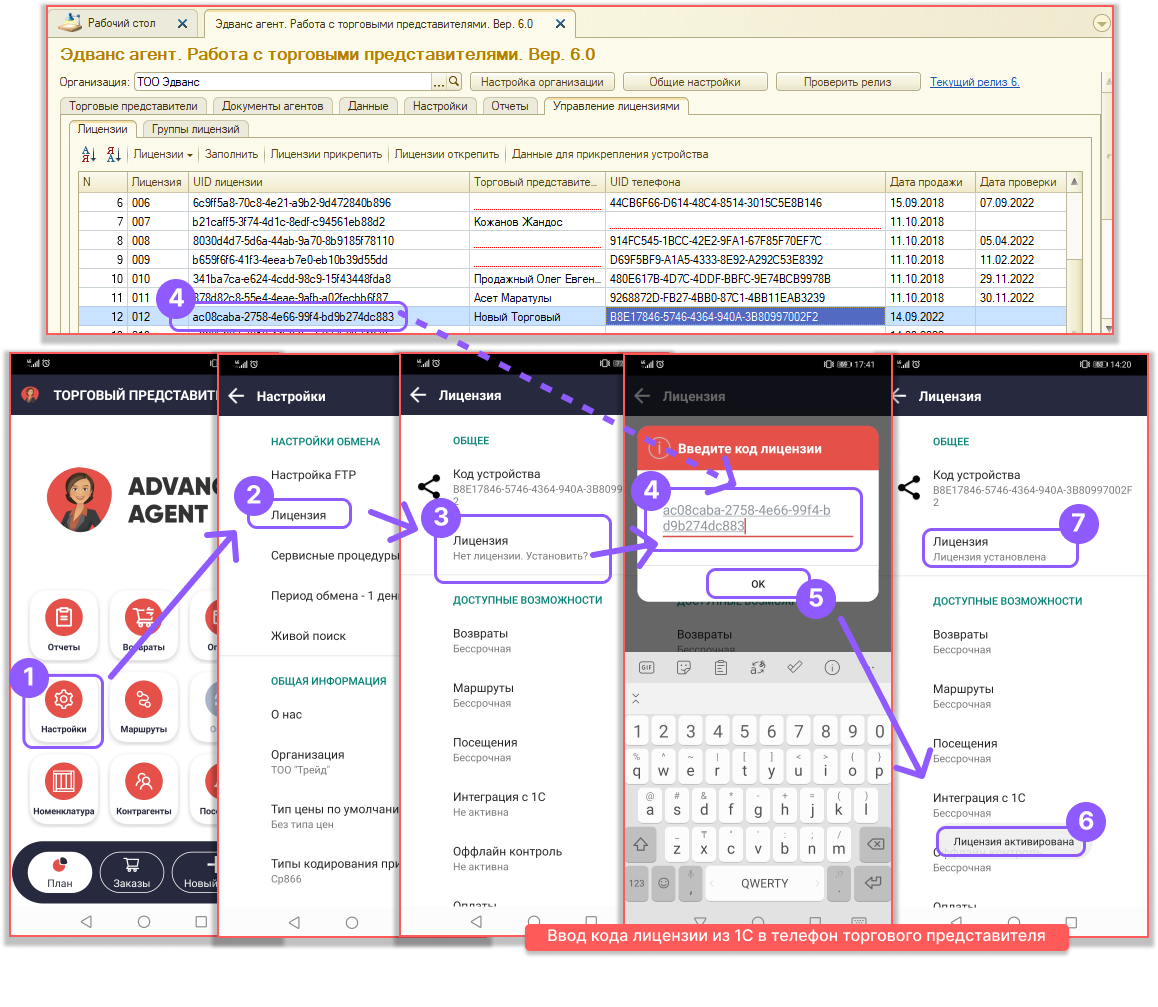
Task: Tap Настройка FTP in settings list
Action: pyautogui.click(x=313, y=475)
